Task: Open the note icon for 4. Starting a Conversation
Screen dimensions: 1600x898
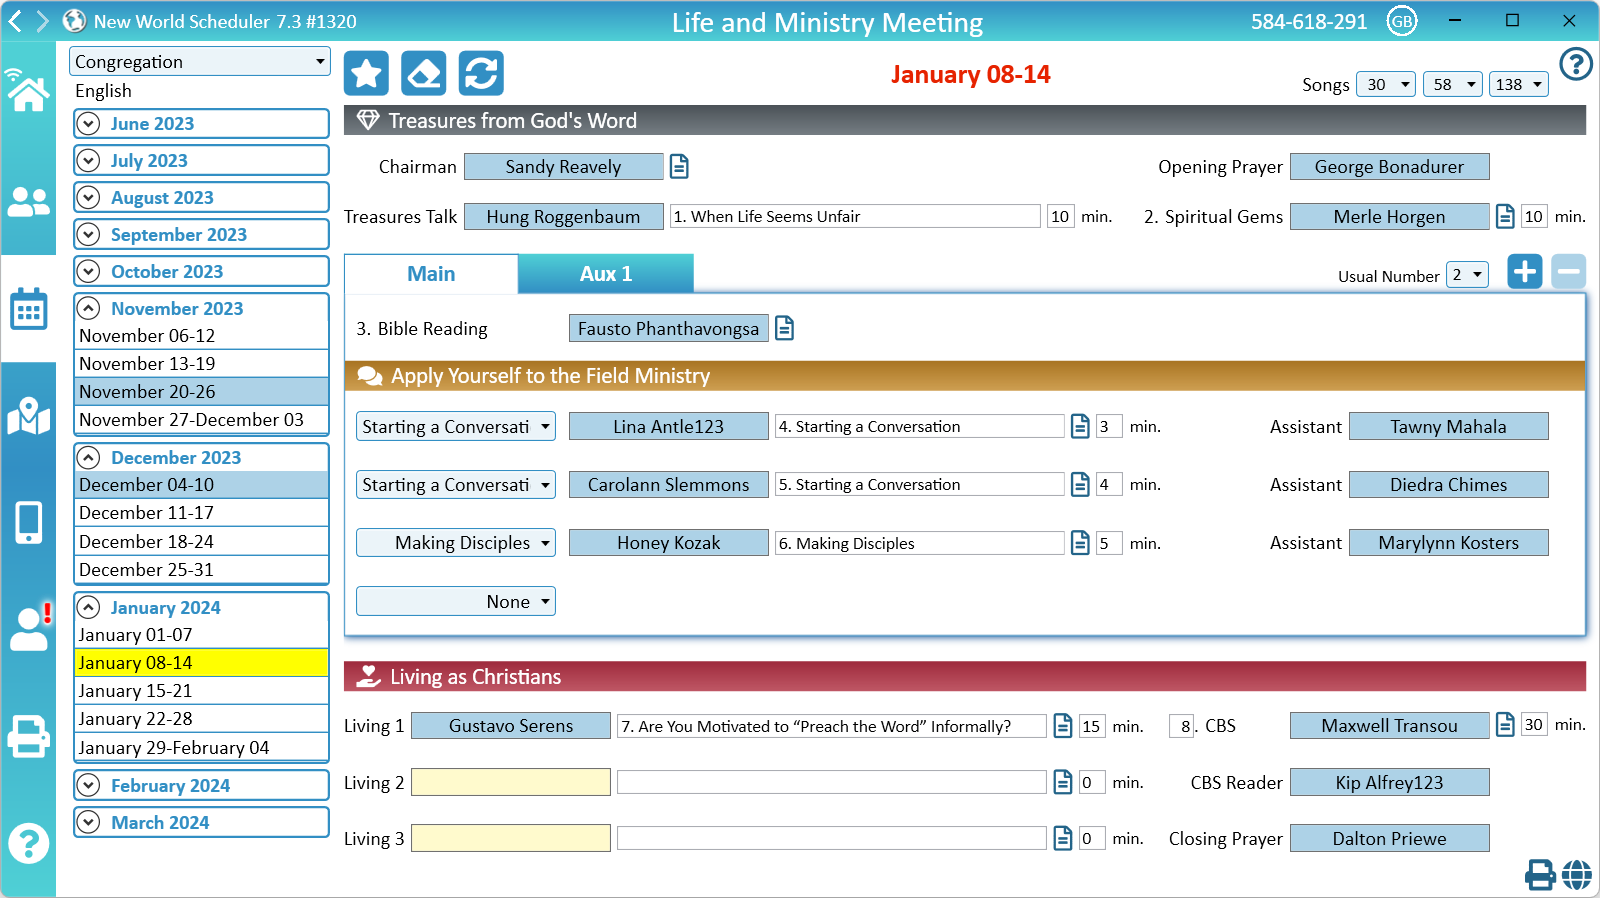Action: click(x=1080, y=426)
